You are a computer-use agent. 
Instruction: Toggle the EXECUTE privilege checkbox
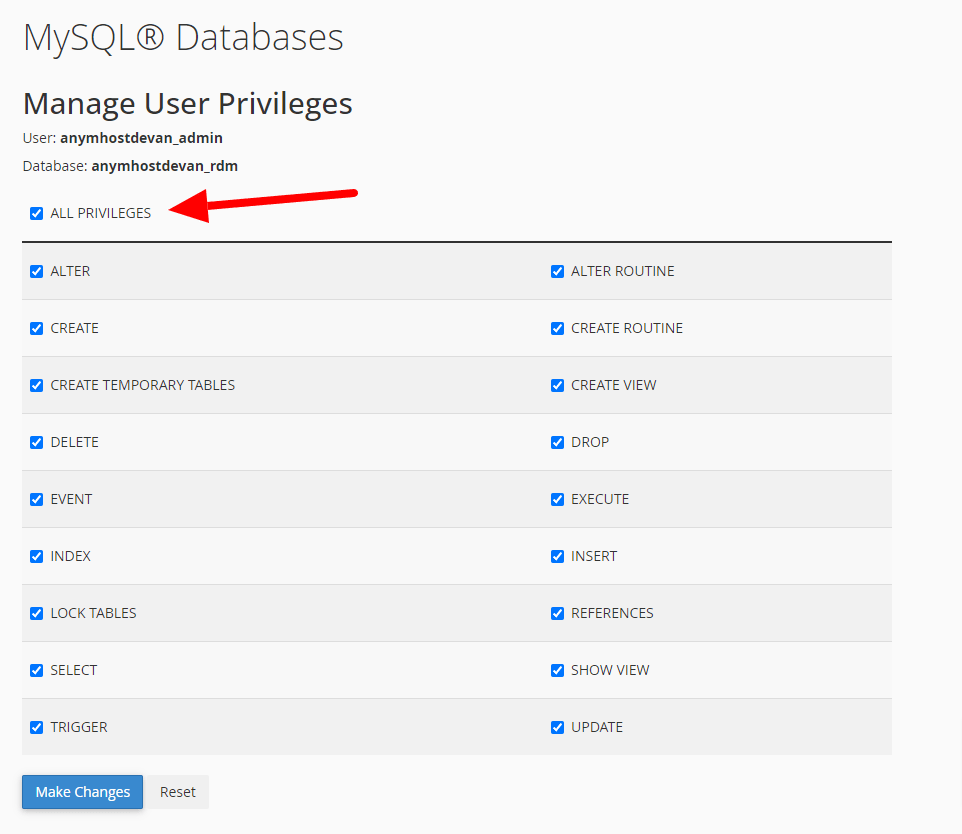click(x=558, y=499)
